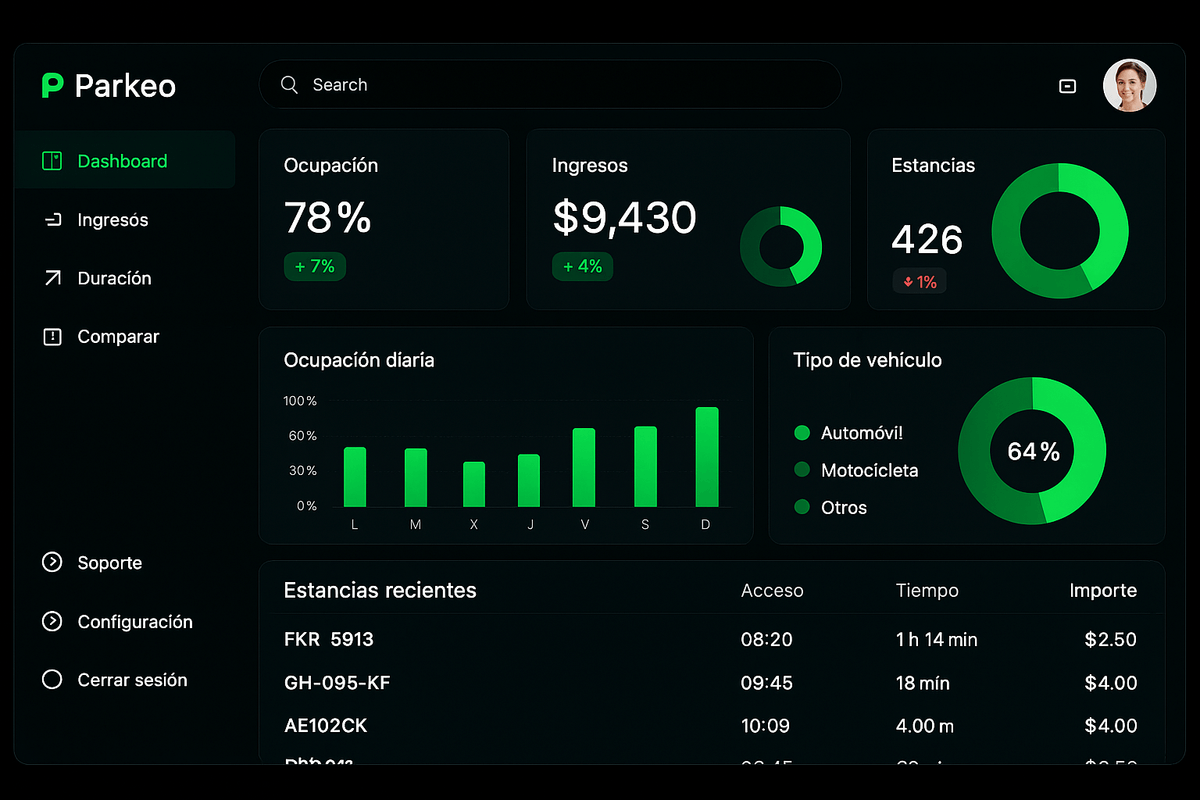Click the +4% badge on the Ingresos card

pos(582,266)
